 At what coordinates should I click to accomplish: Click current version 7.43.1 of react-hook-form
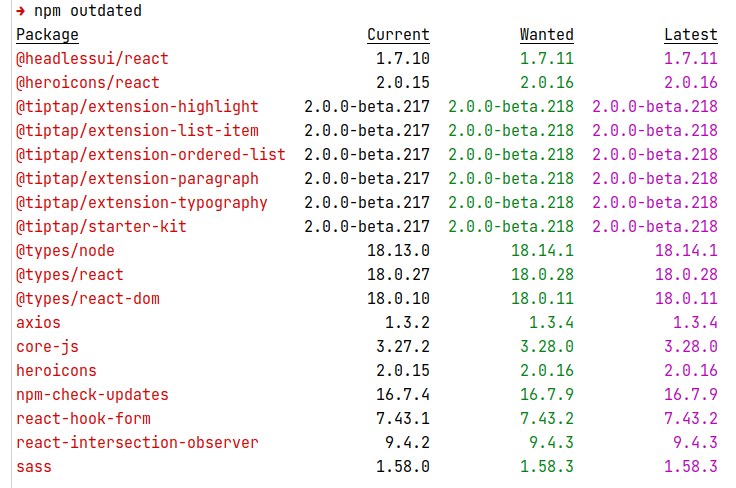point(403,419)
